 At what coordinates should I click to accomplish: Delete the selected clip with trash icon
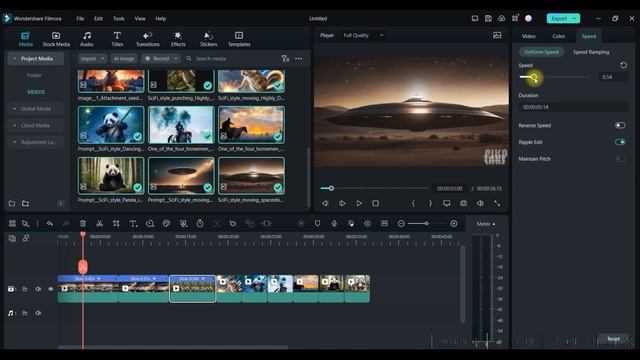[x=83, y=224]
